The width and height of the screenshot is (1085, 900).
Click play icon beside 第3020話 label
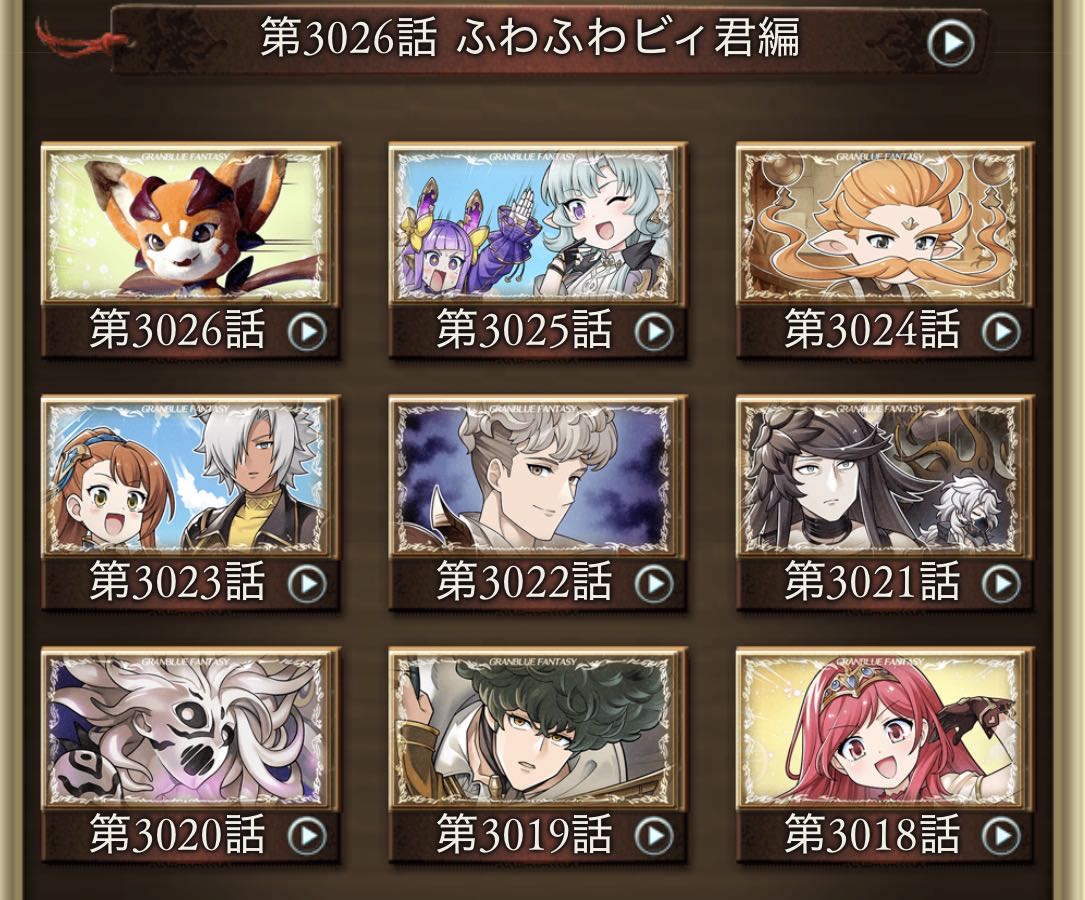pyautogui.click(x=307, y=836)
